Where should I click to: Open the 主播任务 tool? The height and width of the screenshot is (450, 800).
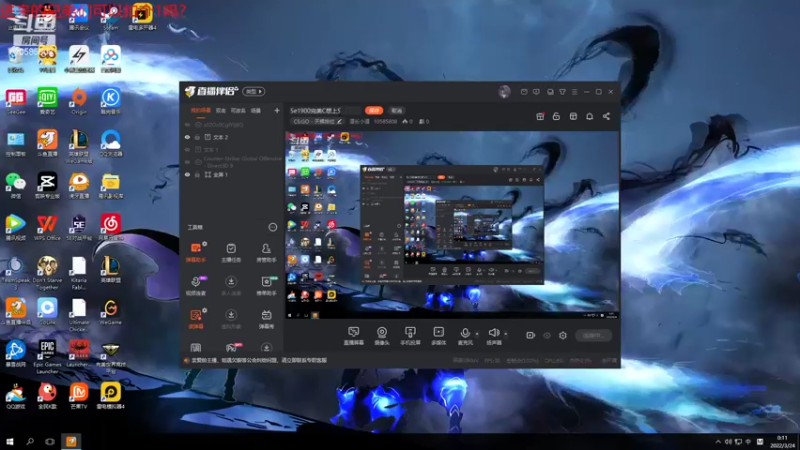pyautogui.click(x=231, y=252)
